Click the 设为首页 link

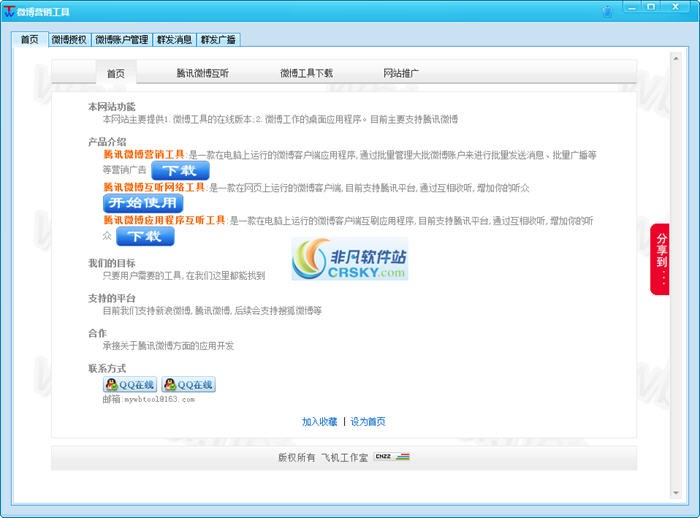[367, 422]
